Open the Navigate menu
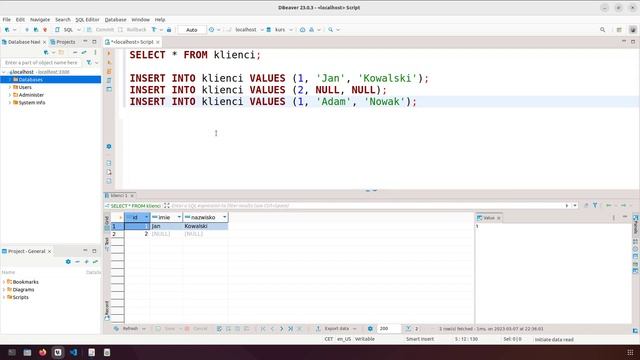640x360 pixels. pyautogui.click(x=40, y=20)
